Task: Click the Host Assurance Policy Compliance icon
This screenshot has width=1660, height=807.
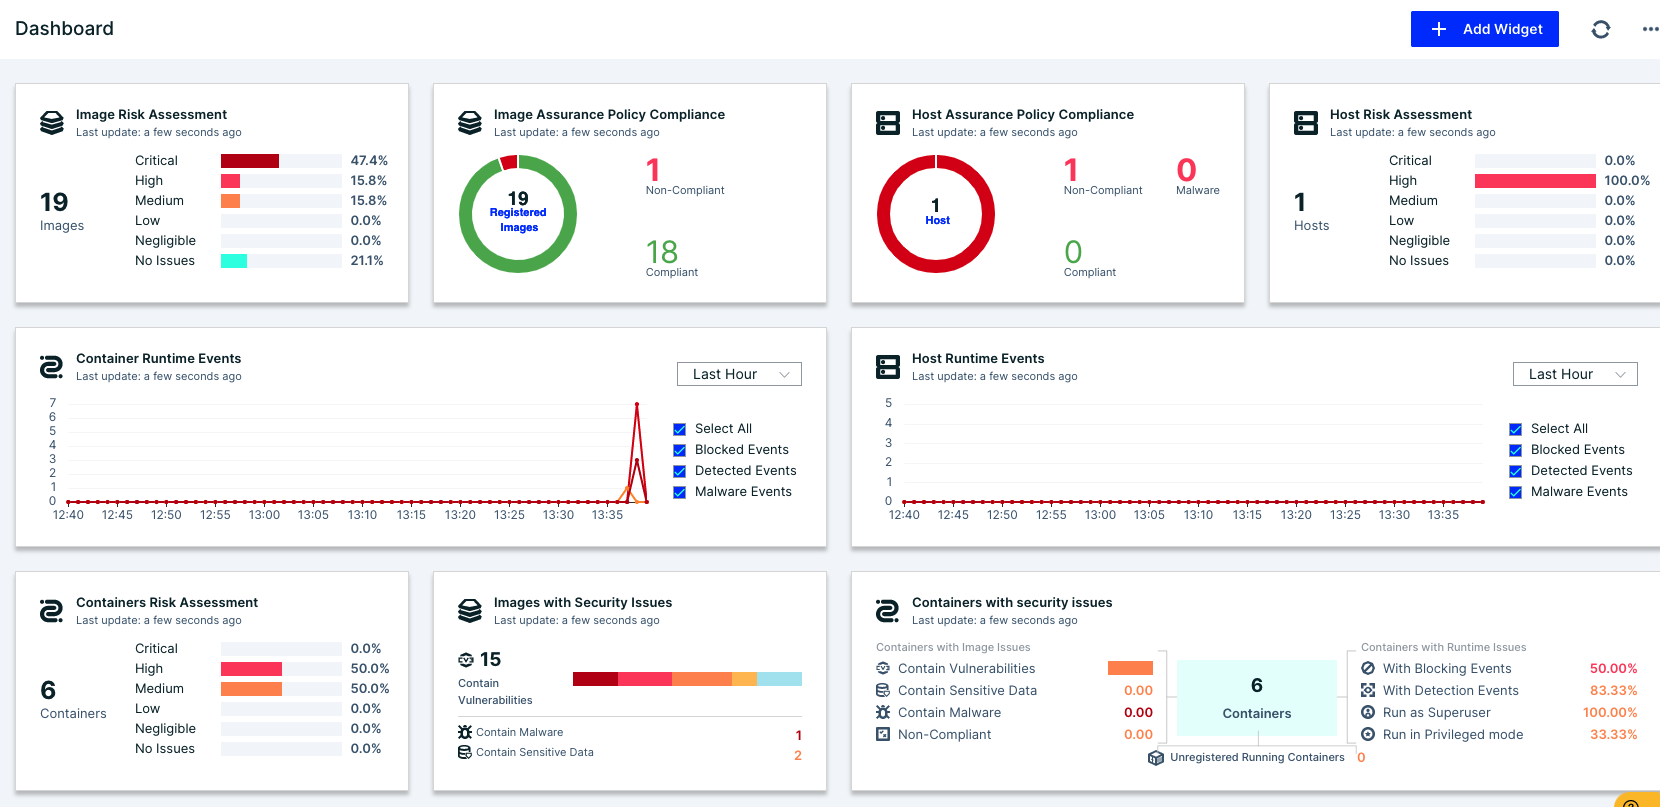Action: tap(888, 123)
